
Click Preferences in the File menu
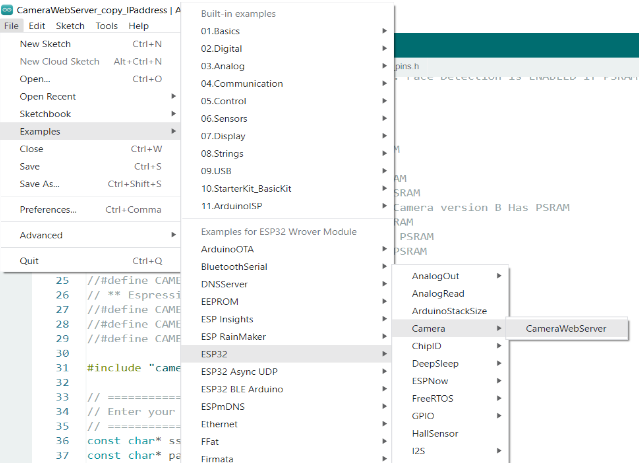click(48, 210)
